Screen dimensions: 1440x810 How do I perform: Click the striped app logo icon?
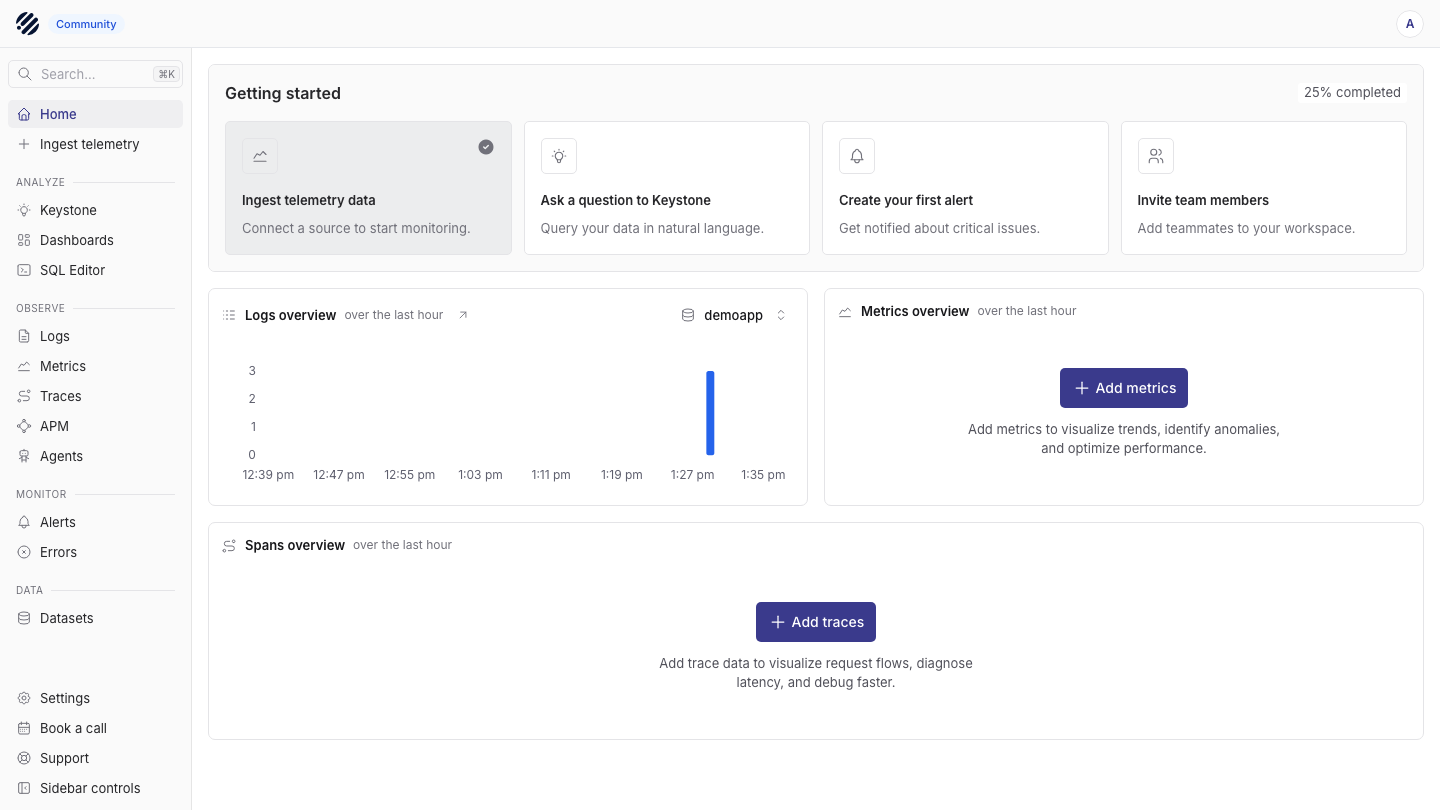27,24
